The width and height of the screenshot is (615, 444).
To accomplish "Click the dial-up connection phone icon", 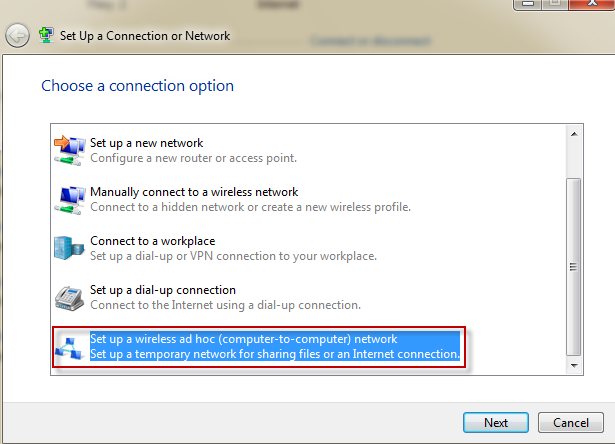I will click(68, 296).
